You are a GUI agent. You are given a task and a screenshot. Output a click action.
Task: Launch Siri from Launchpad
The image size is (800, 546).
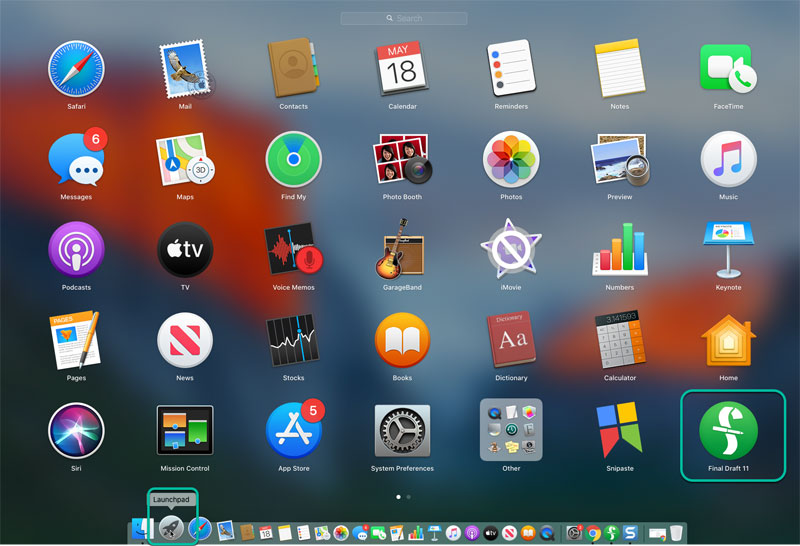[77, 431]
